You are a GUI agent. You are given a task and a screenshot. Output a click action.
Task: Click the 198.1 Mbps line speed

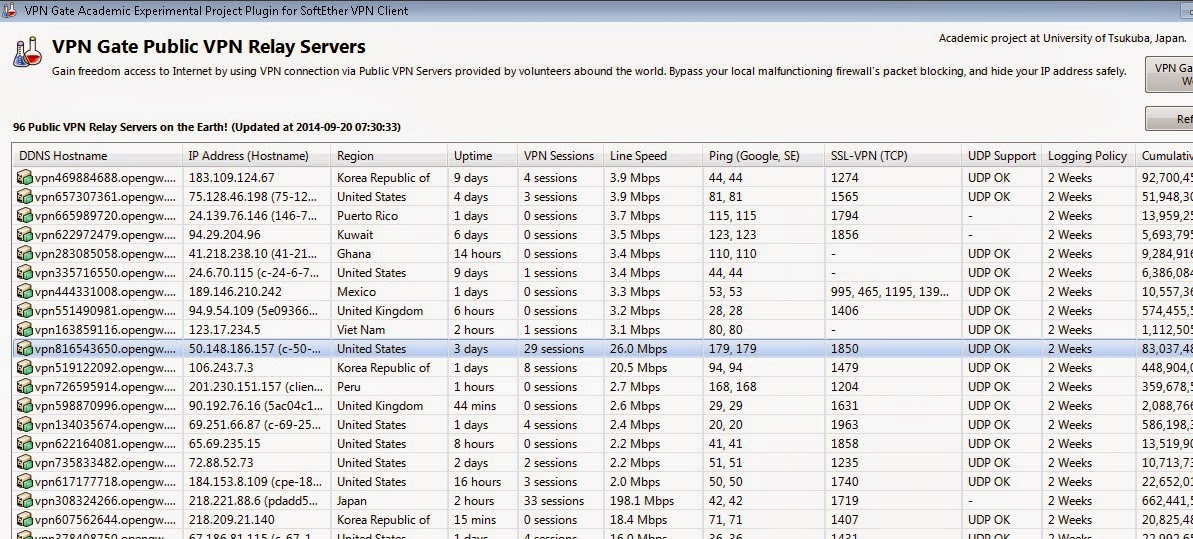coord(641,502)
